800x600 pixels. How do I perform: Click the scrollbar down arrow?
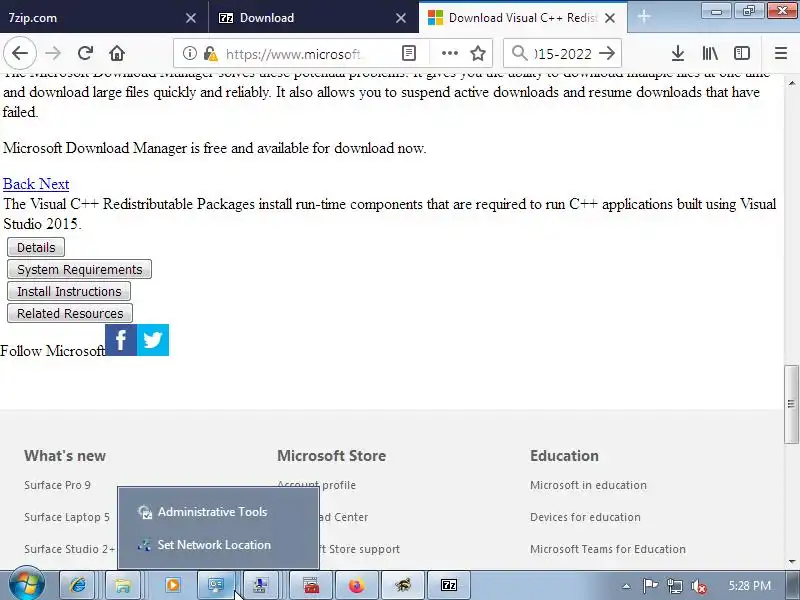coord(791,561)
